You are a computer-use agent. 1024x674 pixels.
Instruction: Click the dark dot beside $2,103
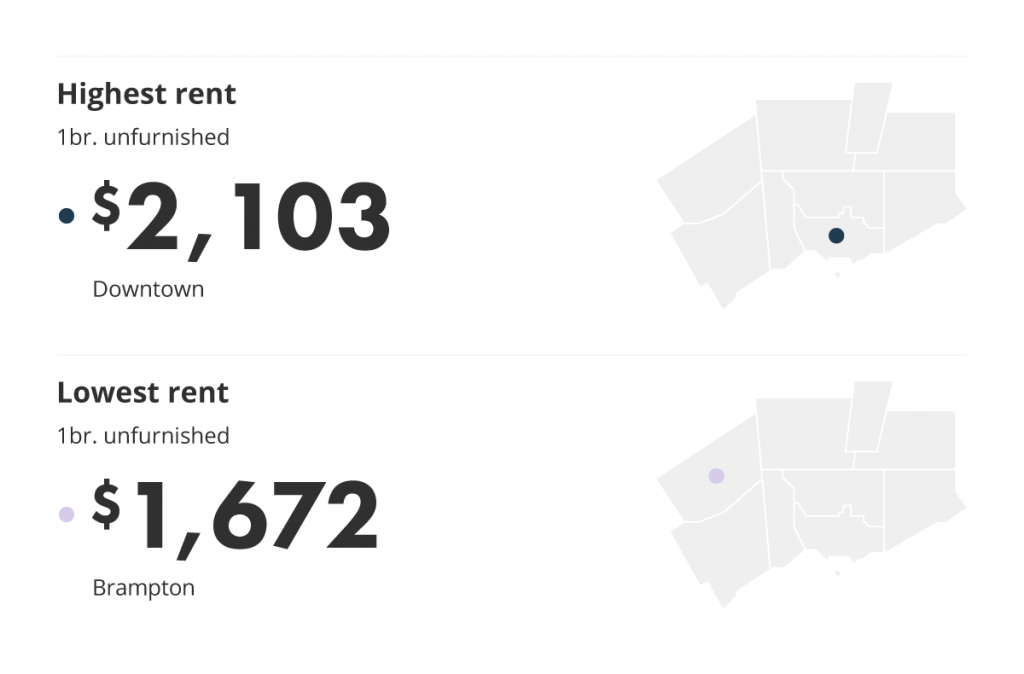pos(67,216)
